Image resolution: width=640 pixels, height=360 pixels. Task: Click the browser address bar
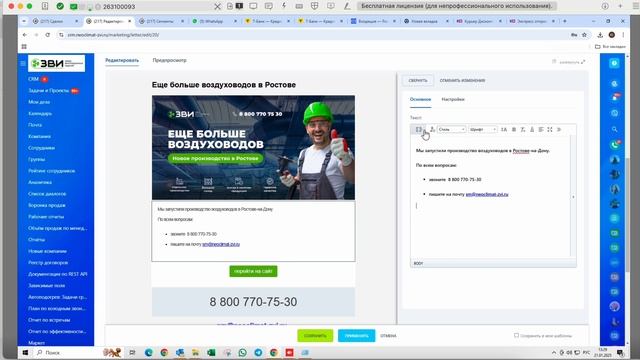[x=314, y=35]
